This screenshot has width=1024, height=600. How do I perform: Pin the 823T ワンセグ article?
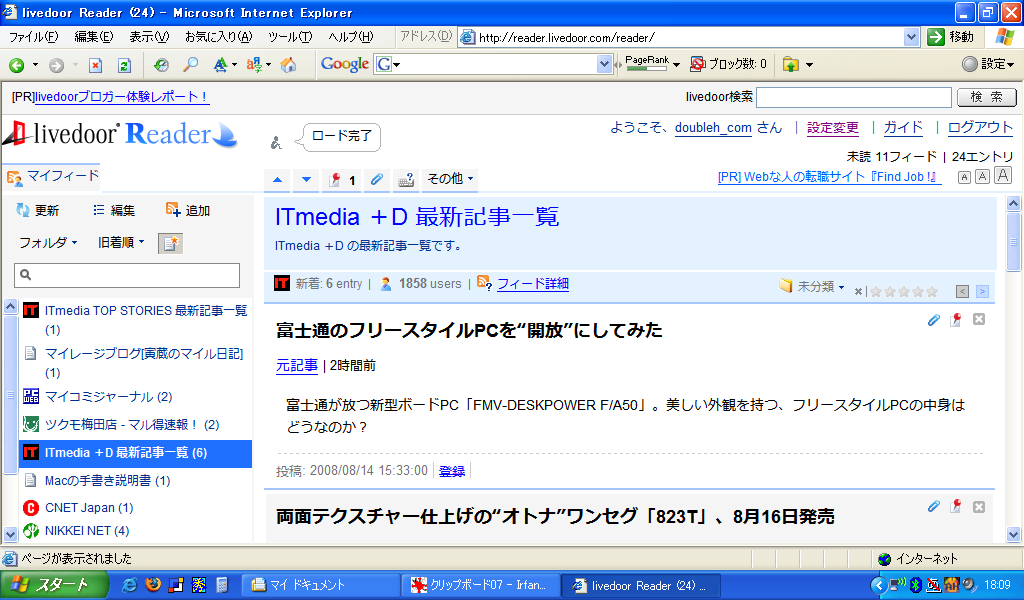coord(955,506)
